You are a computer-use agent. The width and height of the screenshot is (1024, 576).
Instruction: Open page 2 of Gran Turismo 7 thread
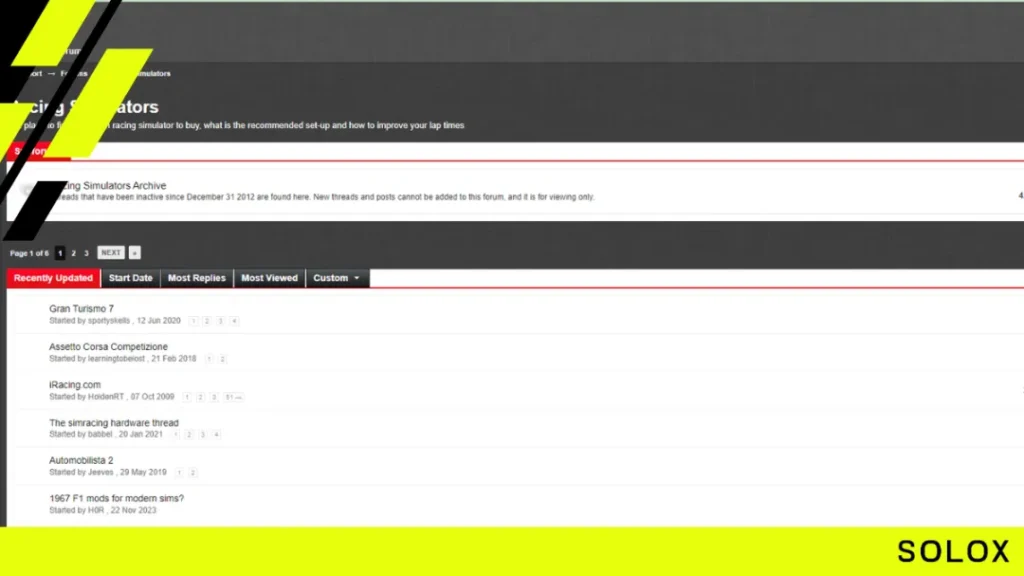(206, 321)
